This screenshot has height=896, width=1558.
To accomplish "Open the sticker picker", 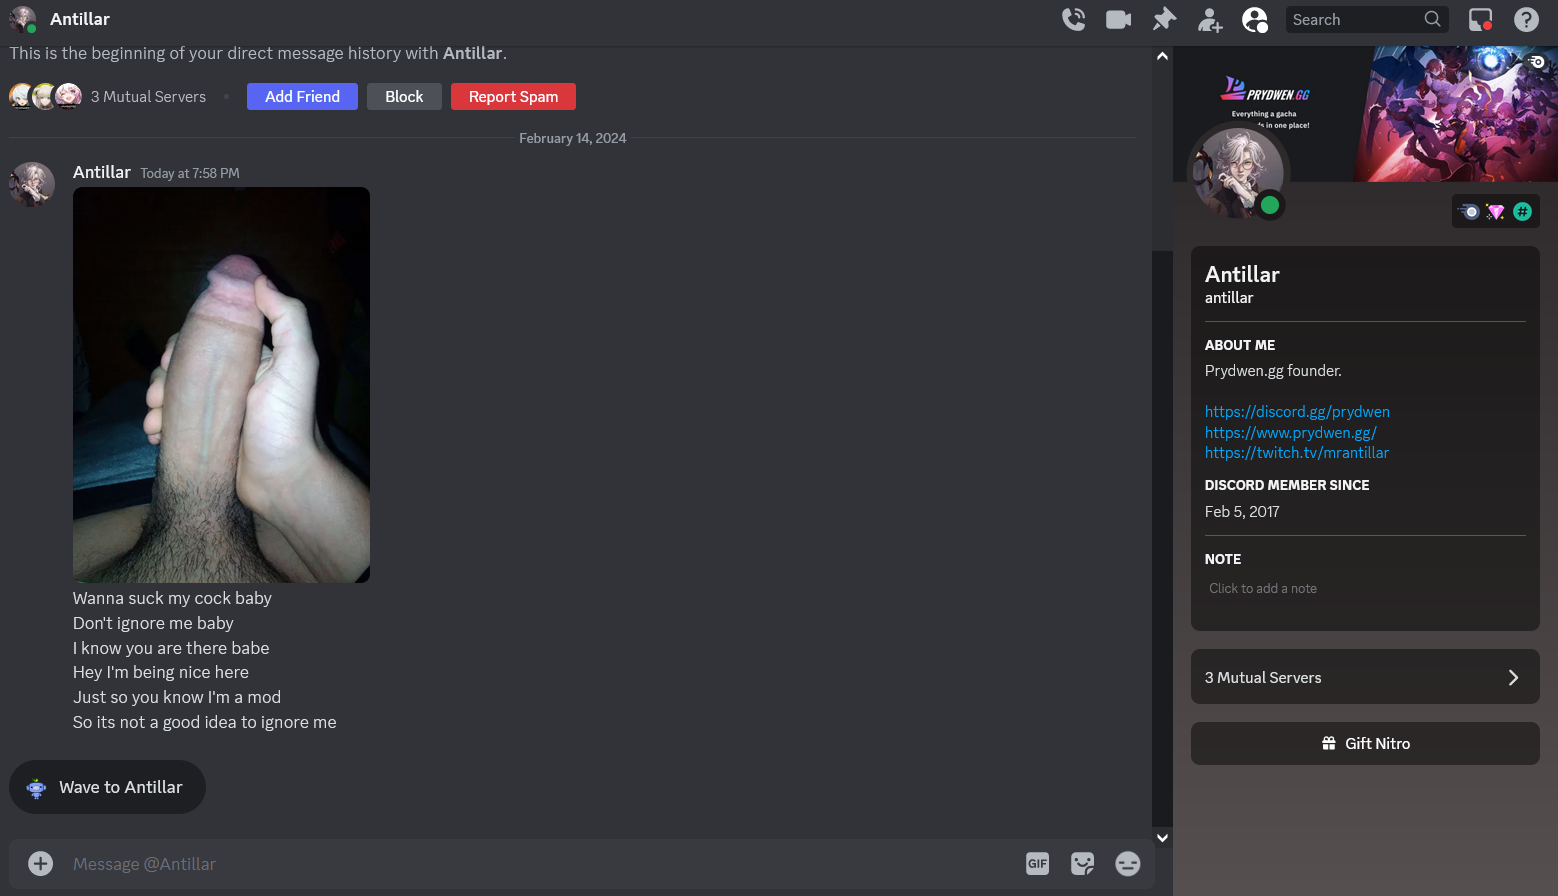I will 1082,864.
